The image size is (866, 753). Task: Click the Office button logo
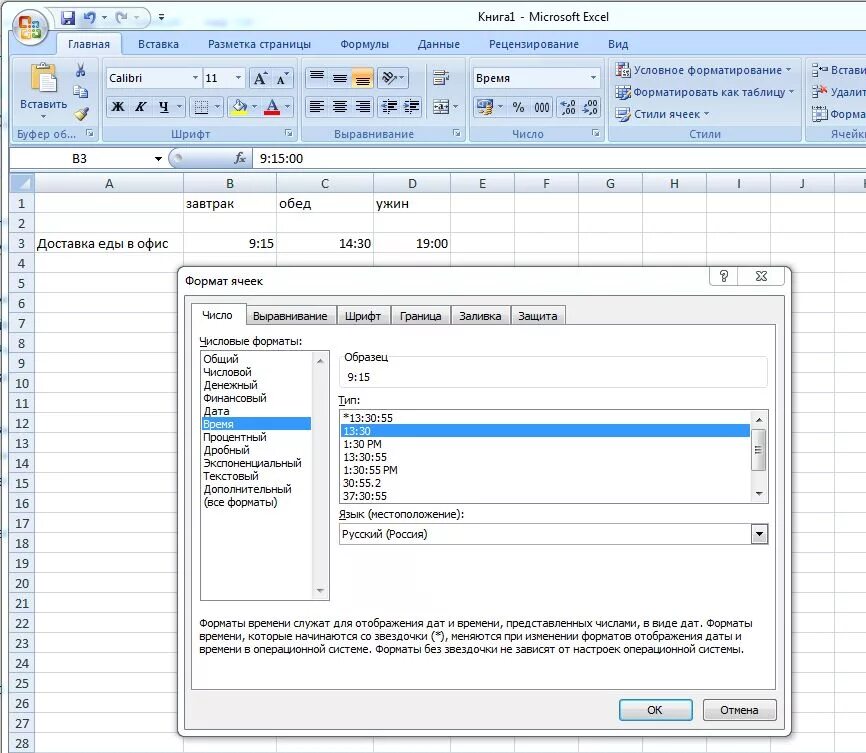click(x=30, y=27)
